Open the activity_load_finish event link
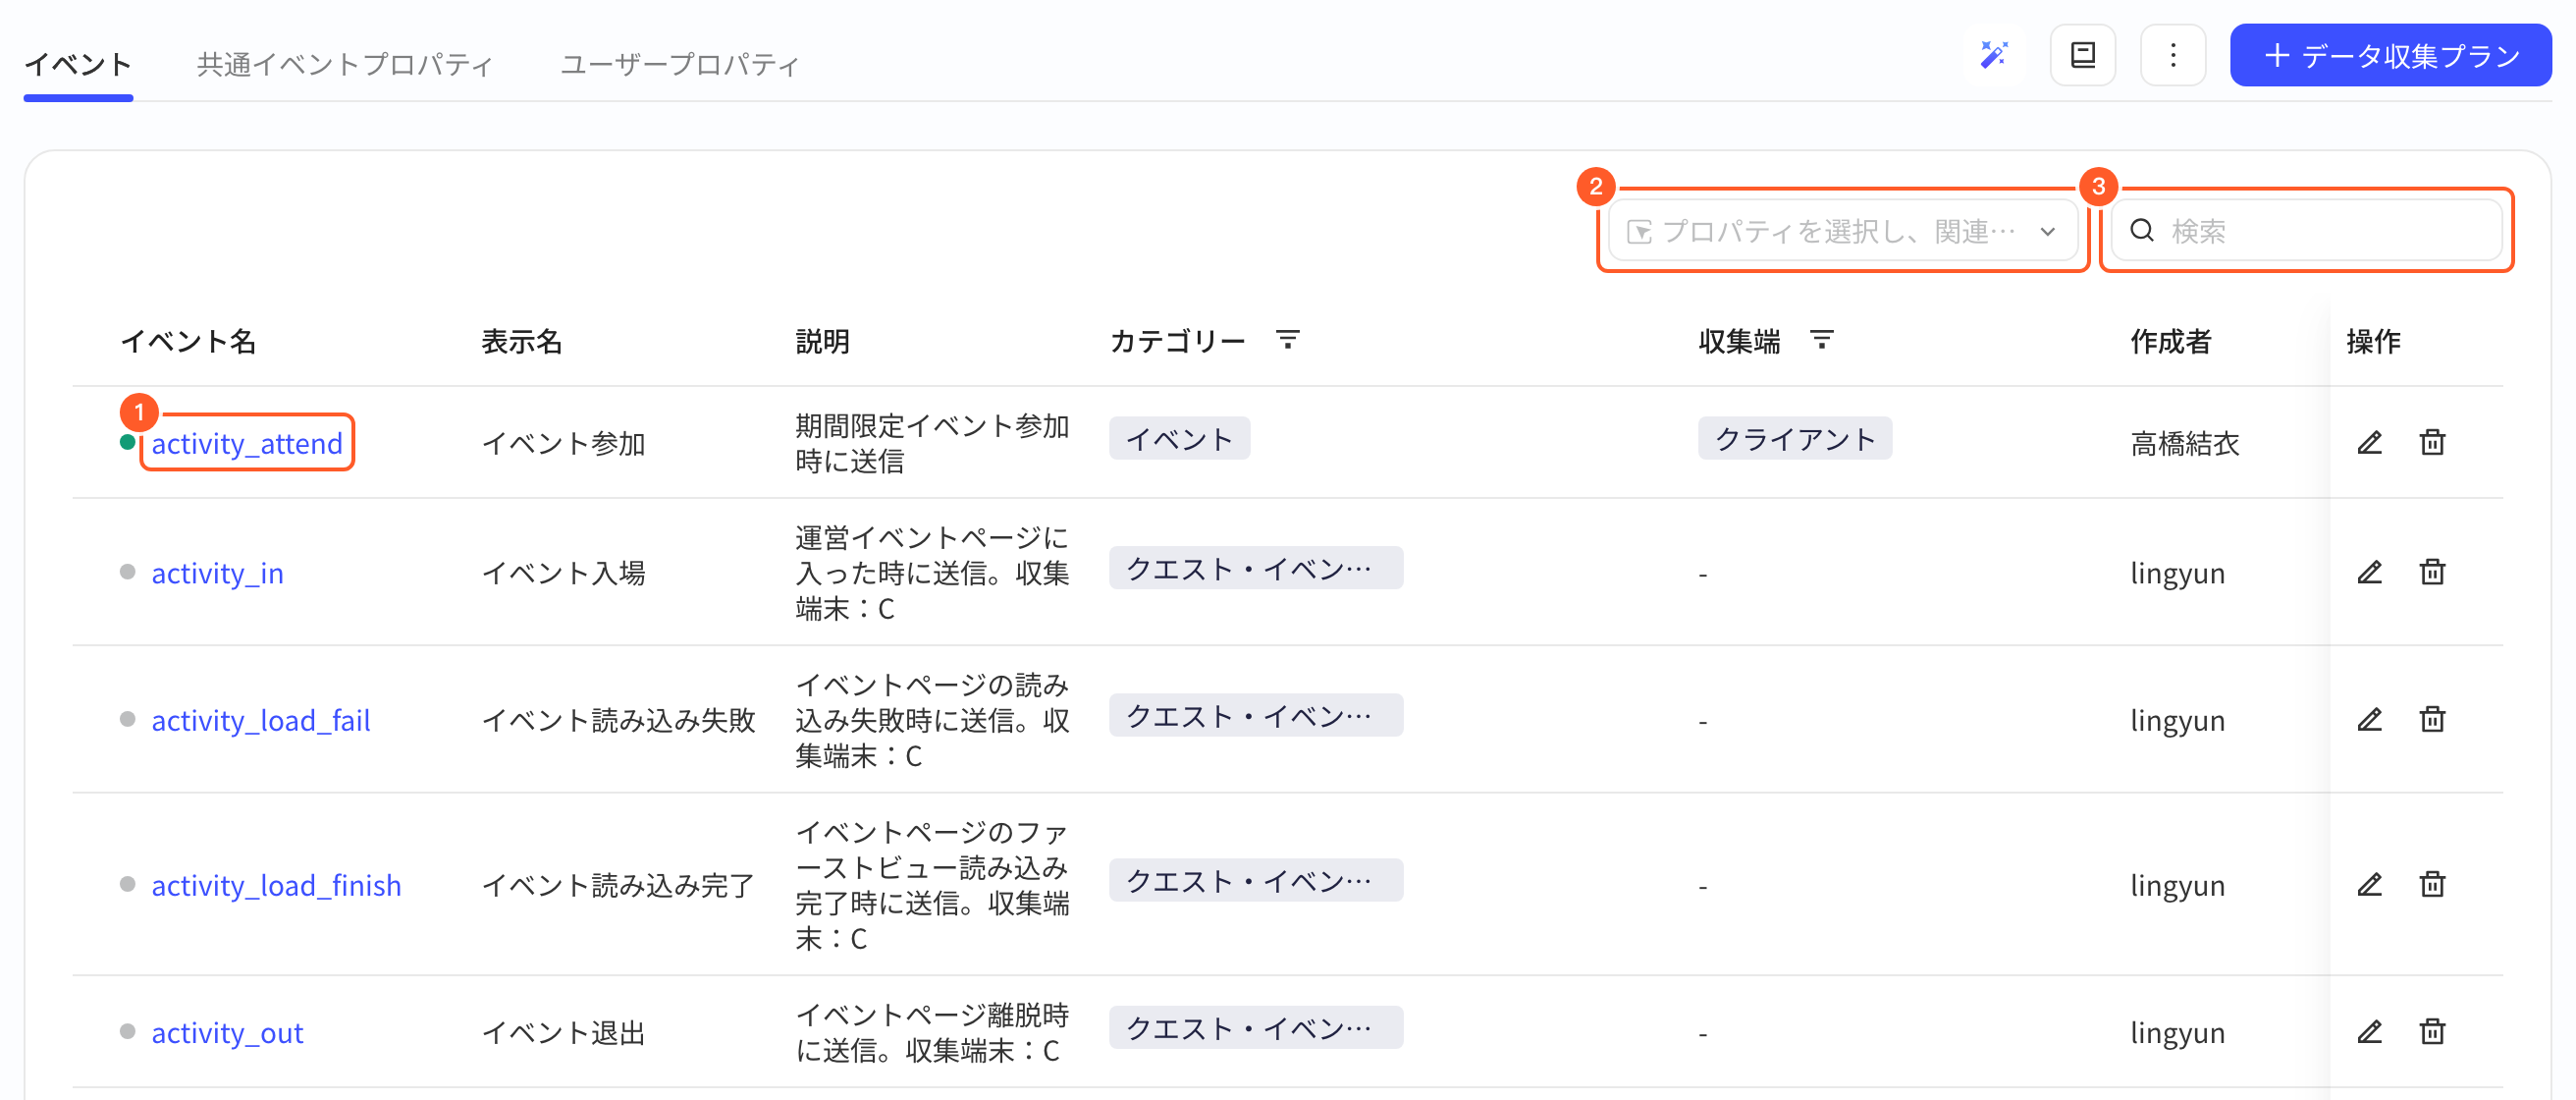The width and height of the screenshot is (2576, 1100). tap(276, 885)
